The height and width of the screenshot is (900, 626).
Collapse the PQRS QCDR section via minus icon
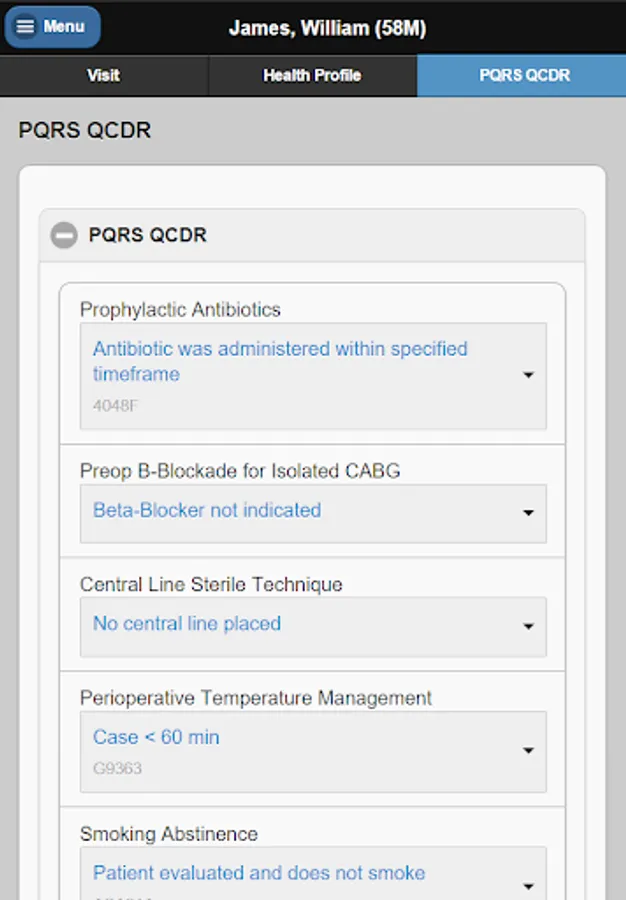click(x=64, y=236)
